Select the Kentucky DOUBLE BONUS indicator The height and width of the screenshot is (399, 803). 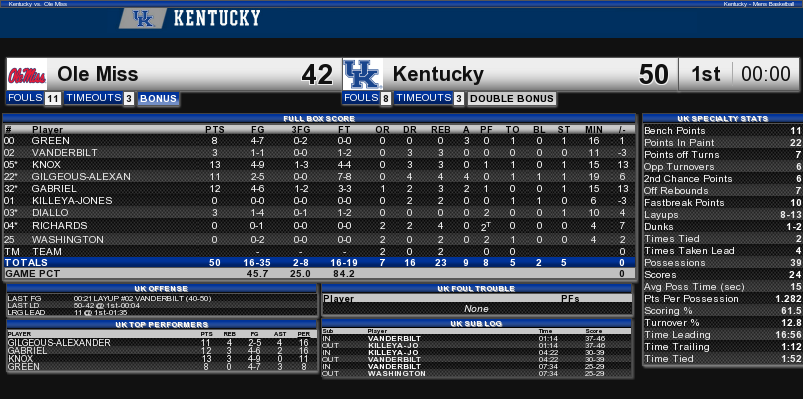[x=512, y=99]
